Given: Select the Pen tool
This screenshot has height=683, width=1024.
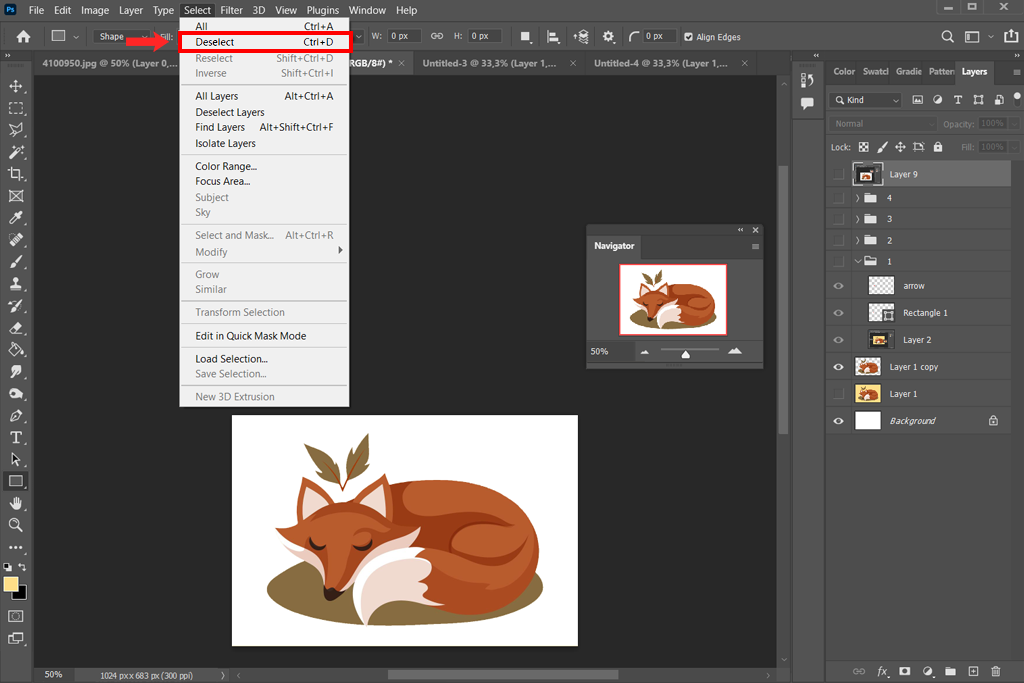Looking at the screenshot, I should click(16, 416).
